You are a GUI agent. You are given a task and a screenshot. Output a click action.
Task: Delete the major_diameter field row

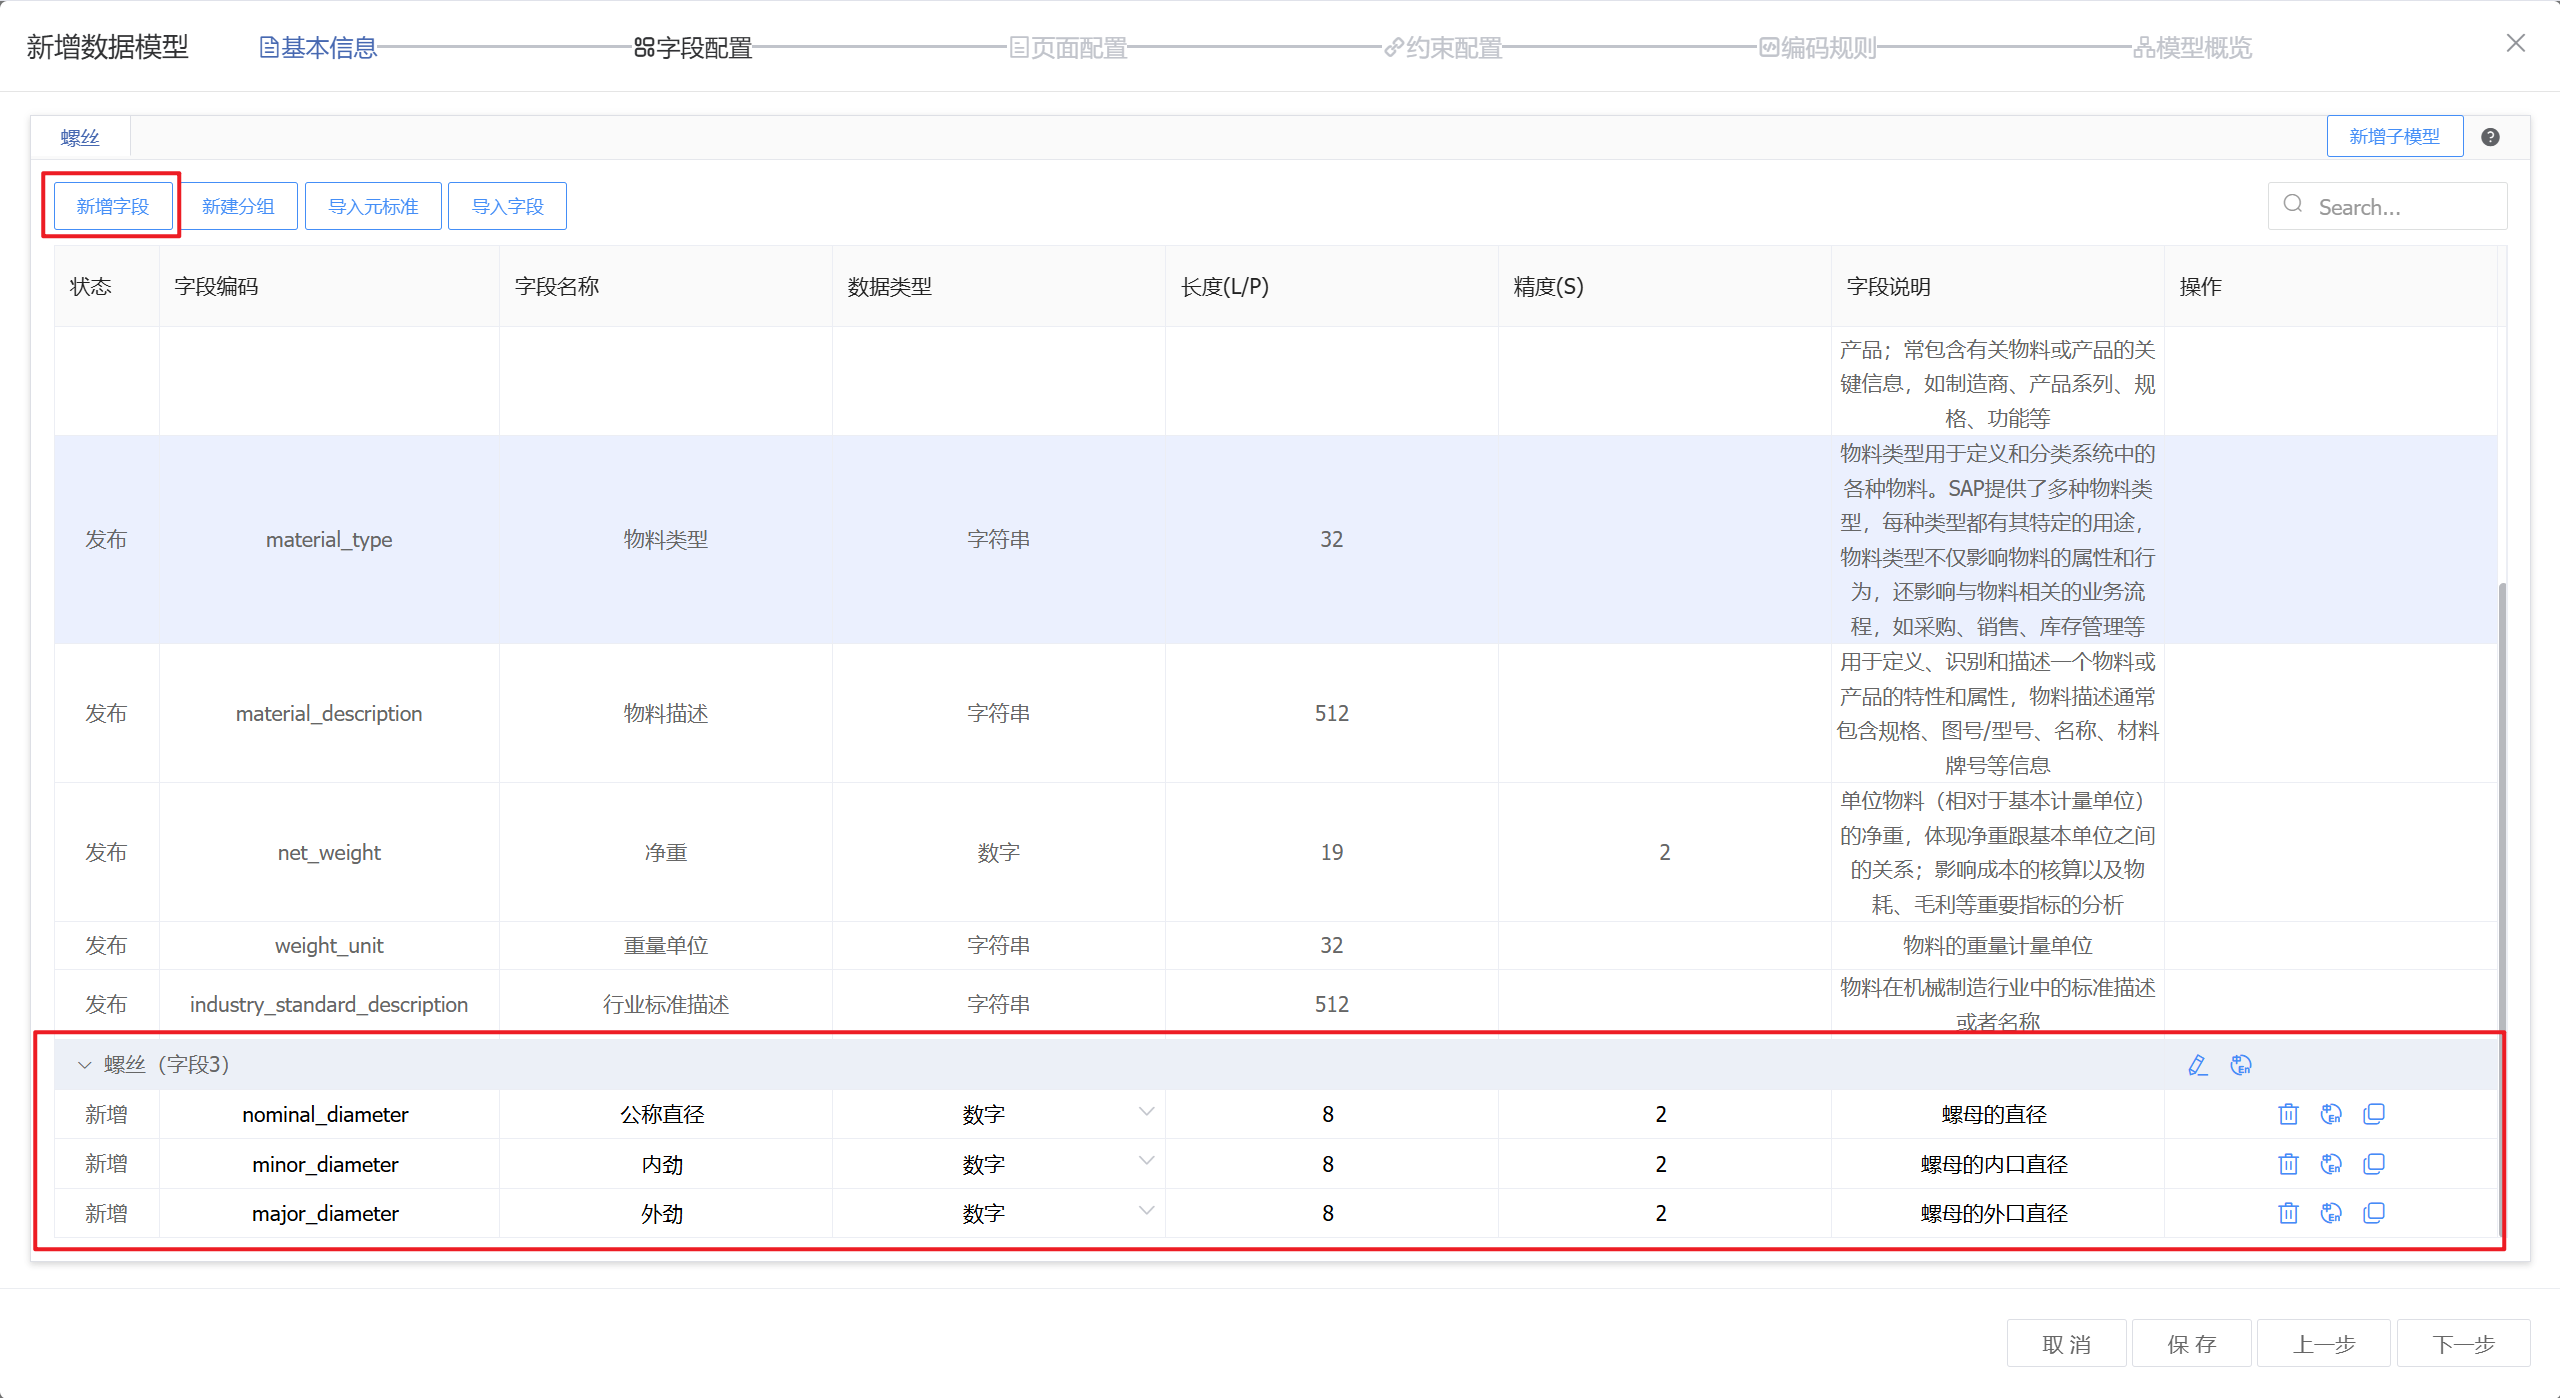click(x=2288, y=1213)
